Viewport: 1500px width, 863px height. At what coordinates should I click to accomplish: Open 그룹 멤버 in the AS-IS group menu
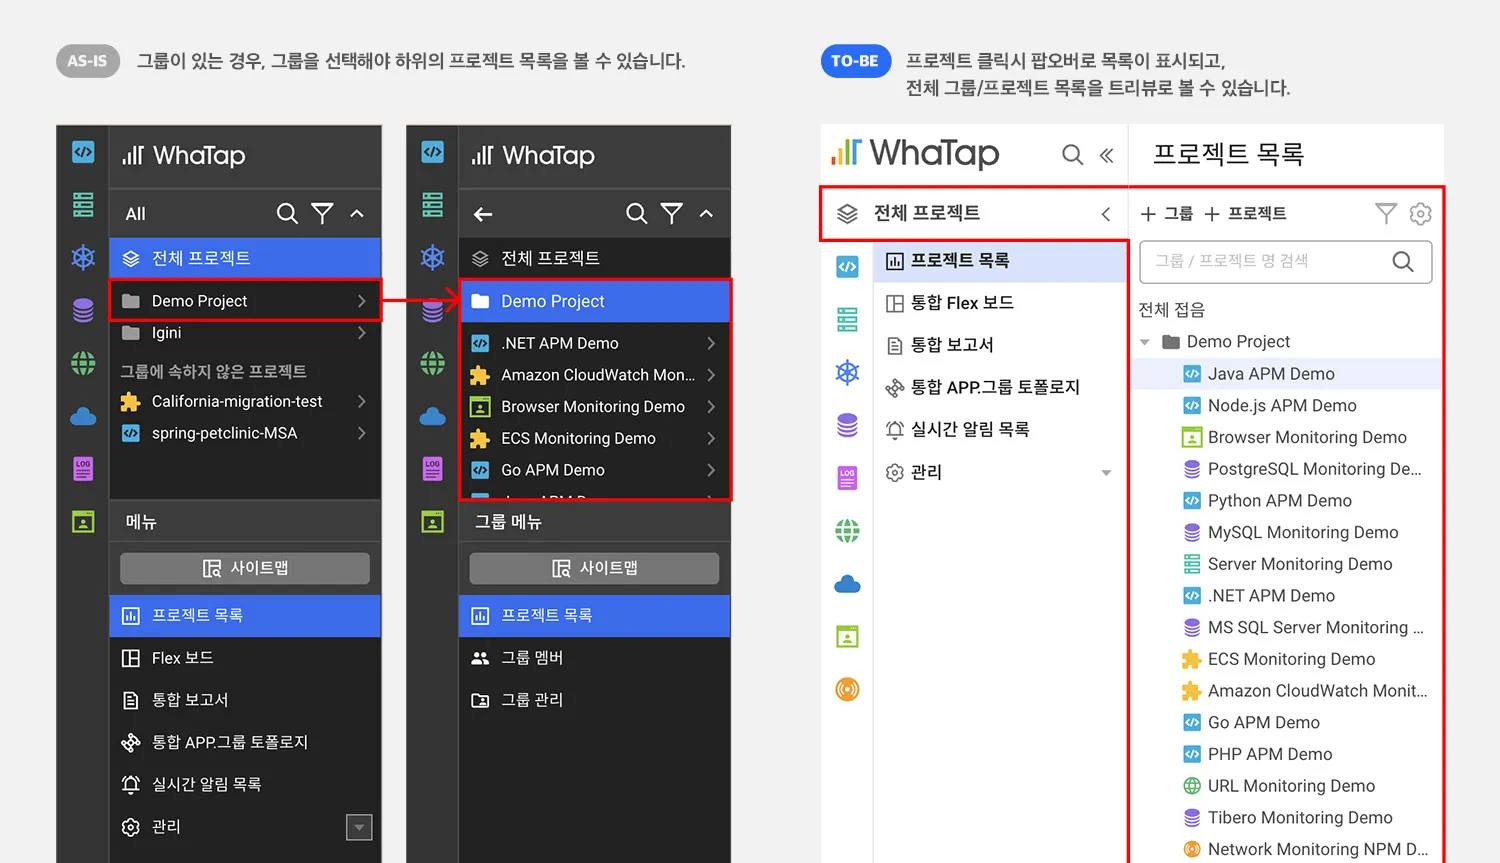pos(595,658)
